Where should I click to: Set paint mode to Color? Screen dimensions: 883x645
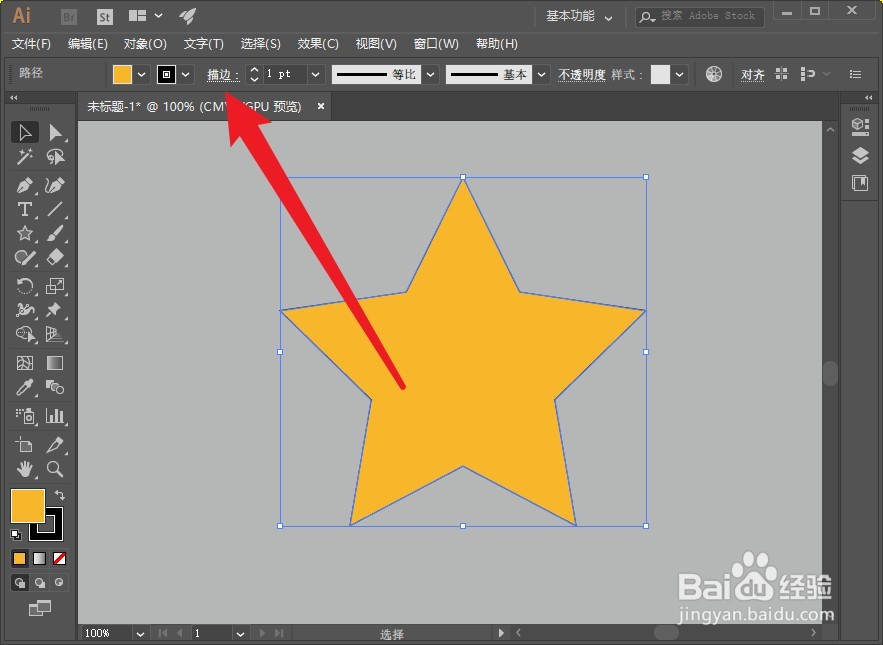coord(19,558)
